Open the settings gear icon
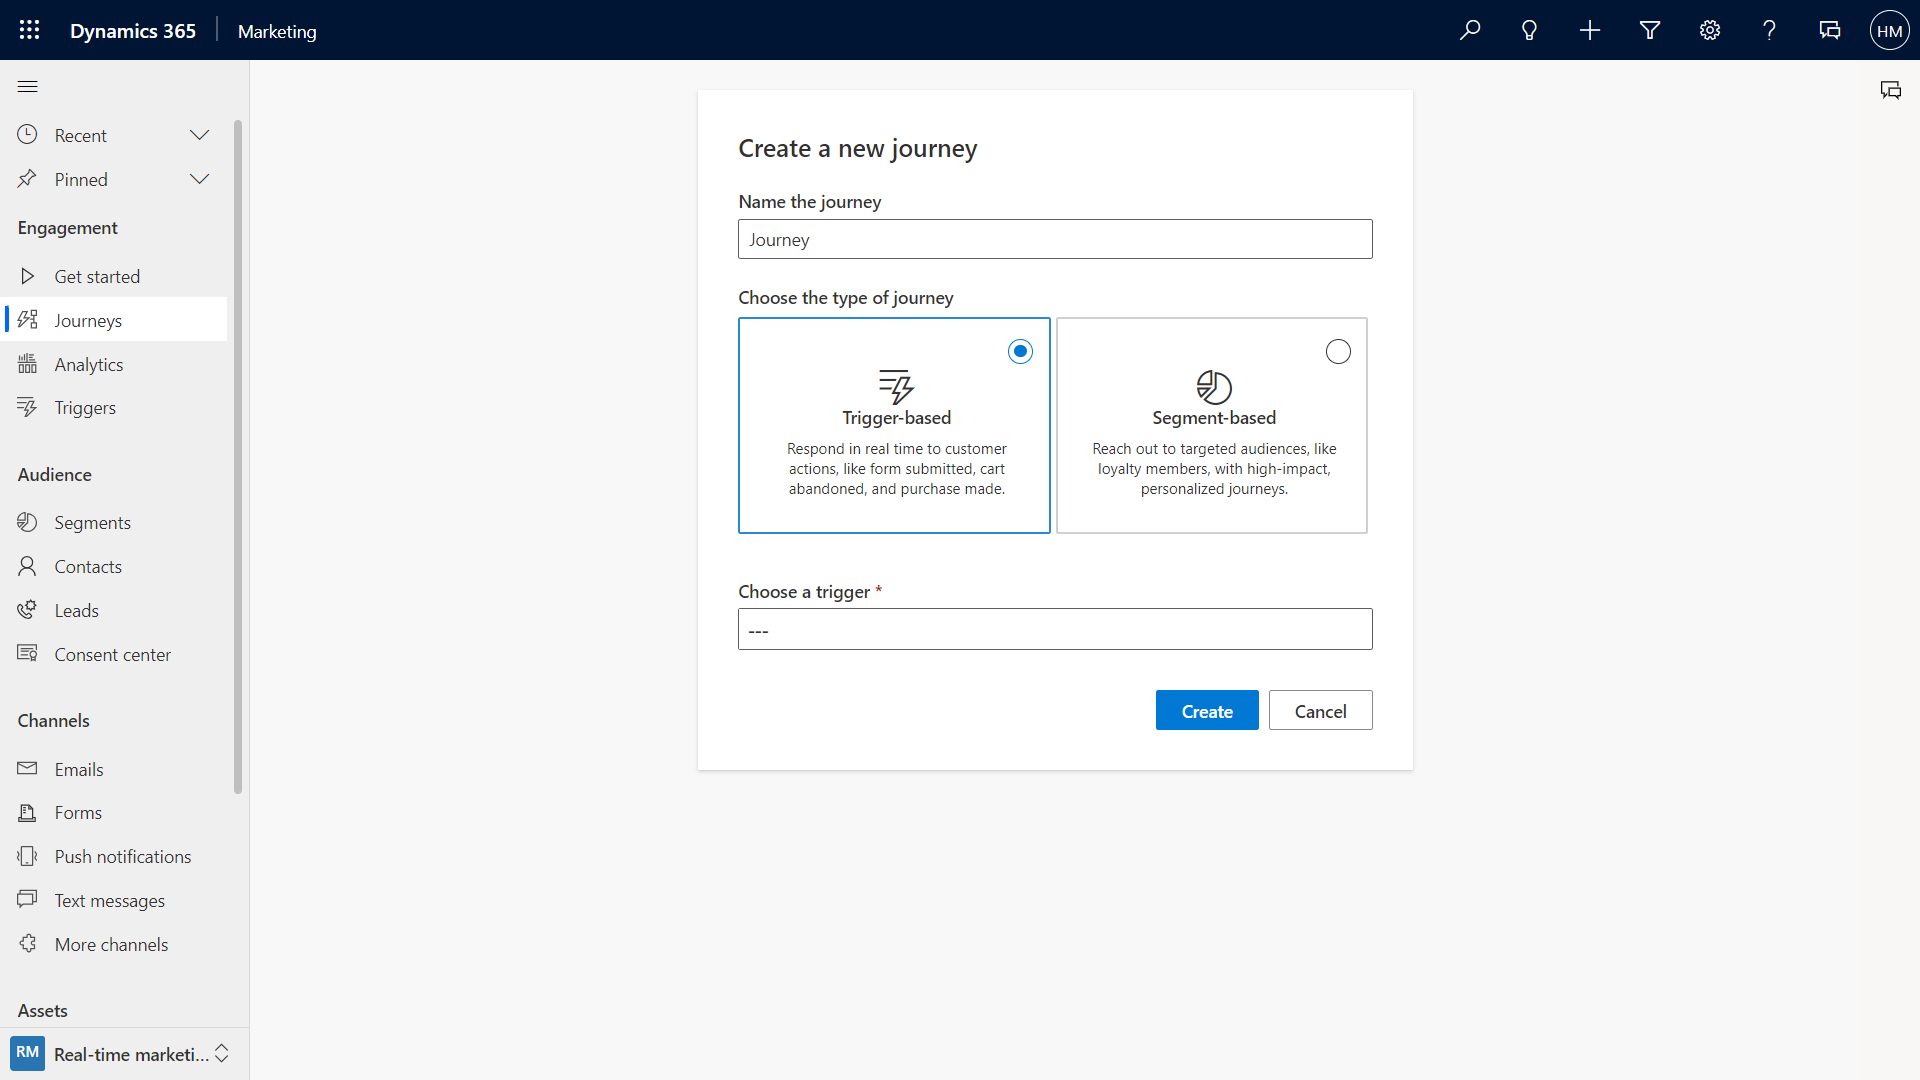Screen dimensions: 1920x1080 pyautogui.click(x=1710, y=30)
